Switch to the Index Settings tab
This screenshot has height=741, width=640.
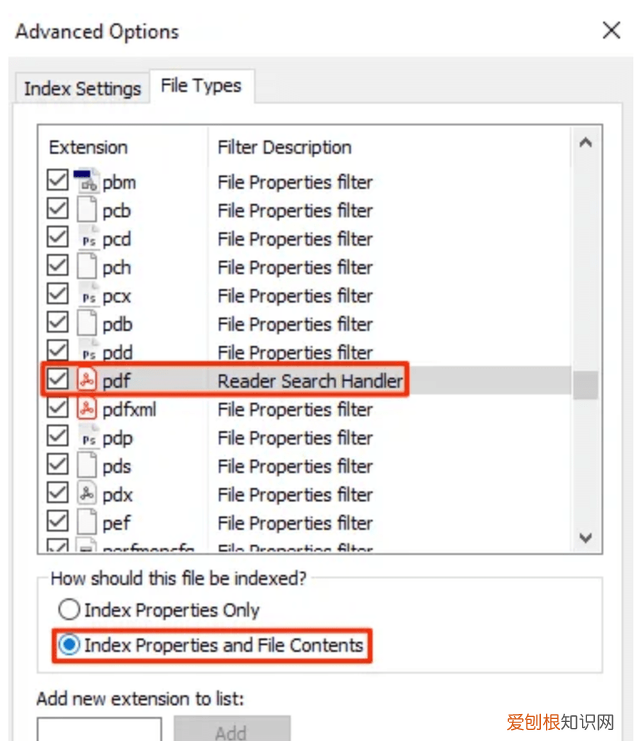(82, 88)
